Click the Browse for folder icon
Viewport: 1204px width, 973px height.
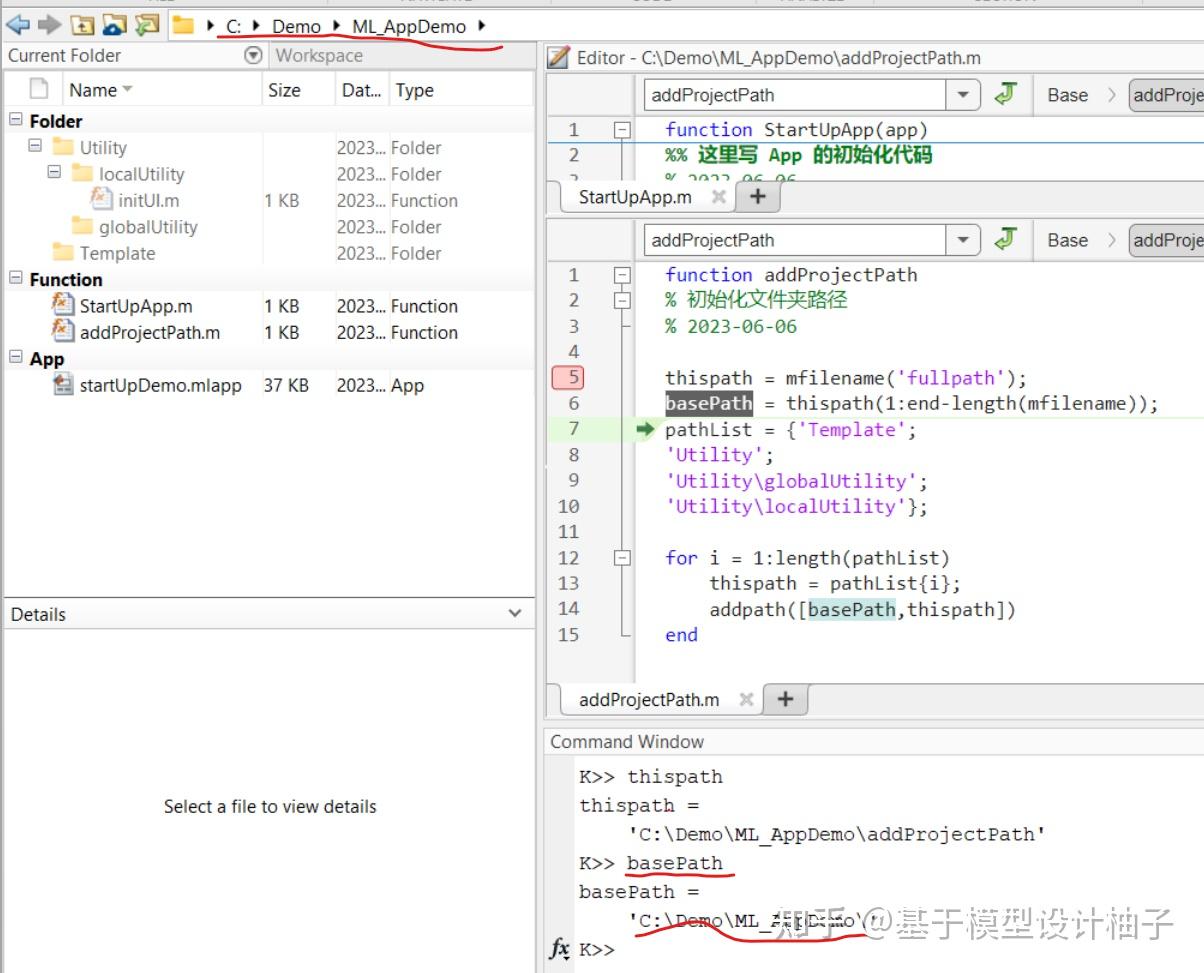click(147, 25)
